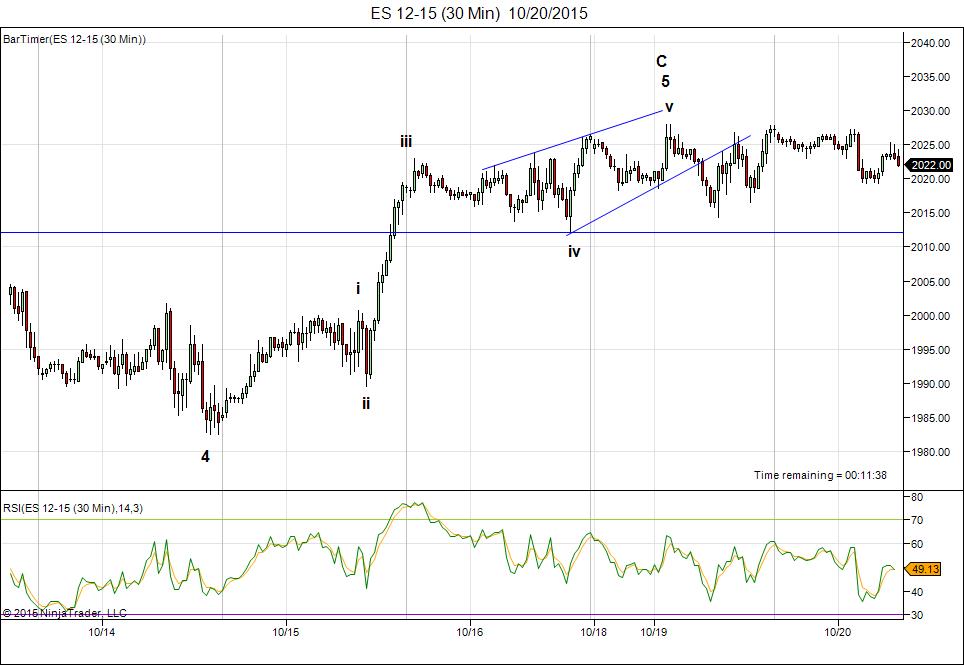Select the lower blue trendline of the wedge
Viewport: 964px width, 665px height.
coord(659,184)
